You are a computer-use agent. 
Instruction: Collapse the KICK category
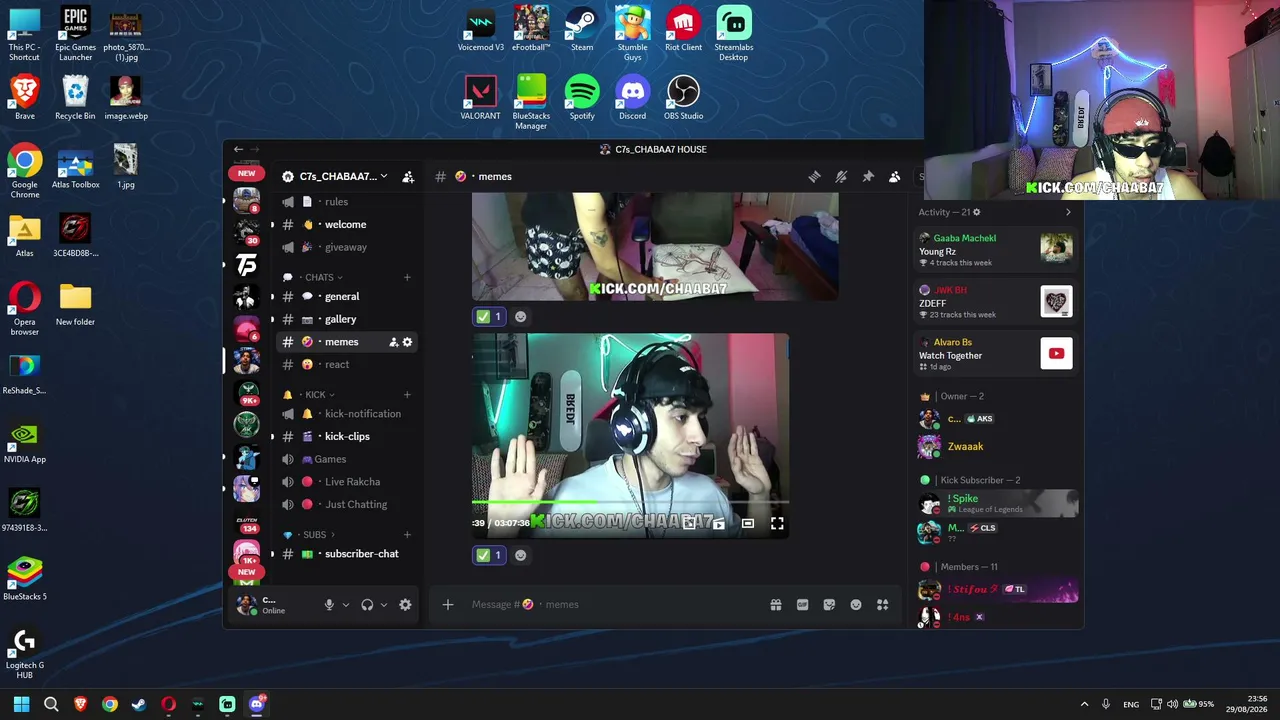pyautogui.click(x=320, y=395)
